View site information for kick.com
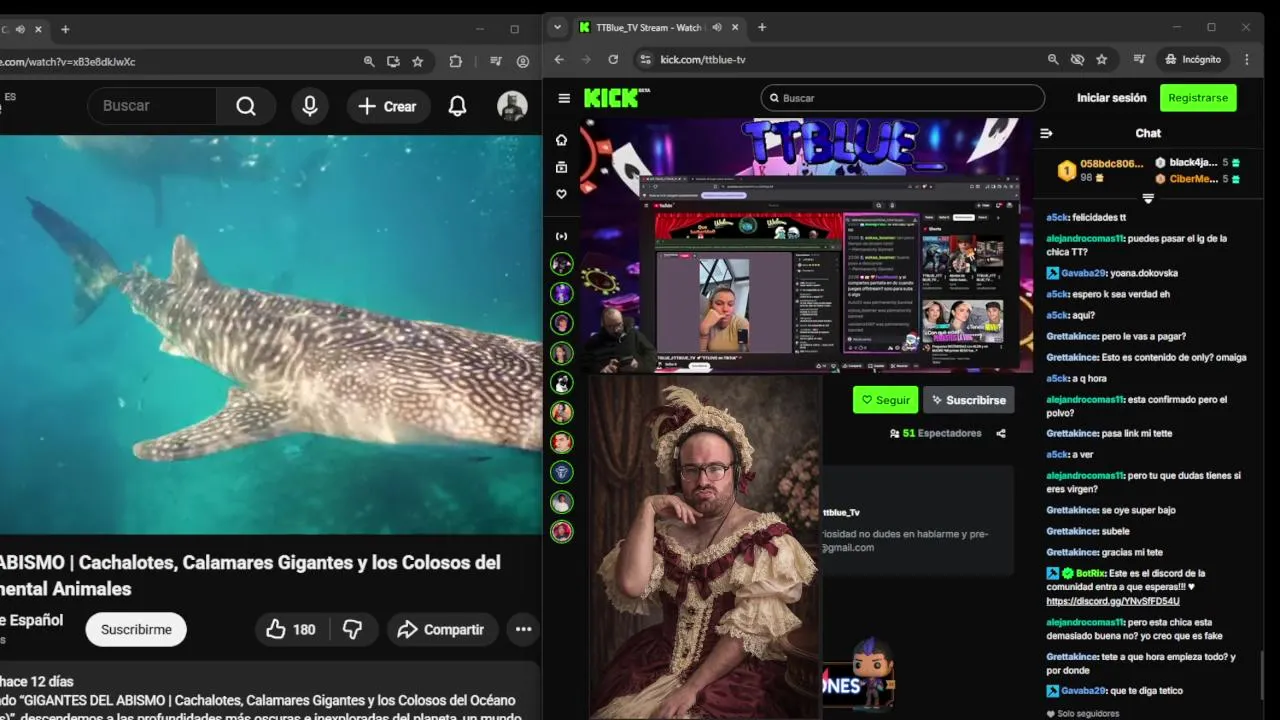The image size is (1280, 720). click(x=646, y=59)
